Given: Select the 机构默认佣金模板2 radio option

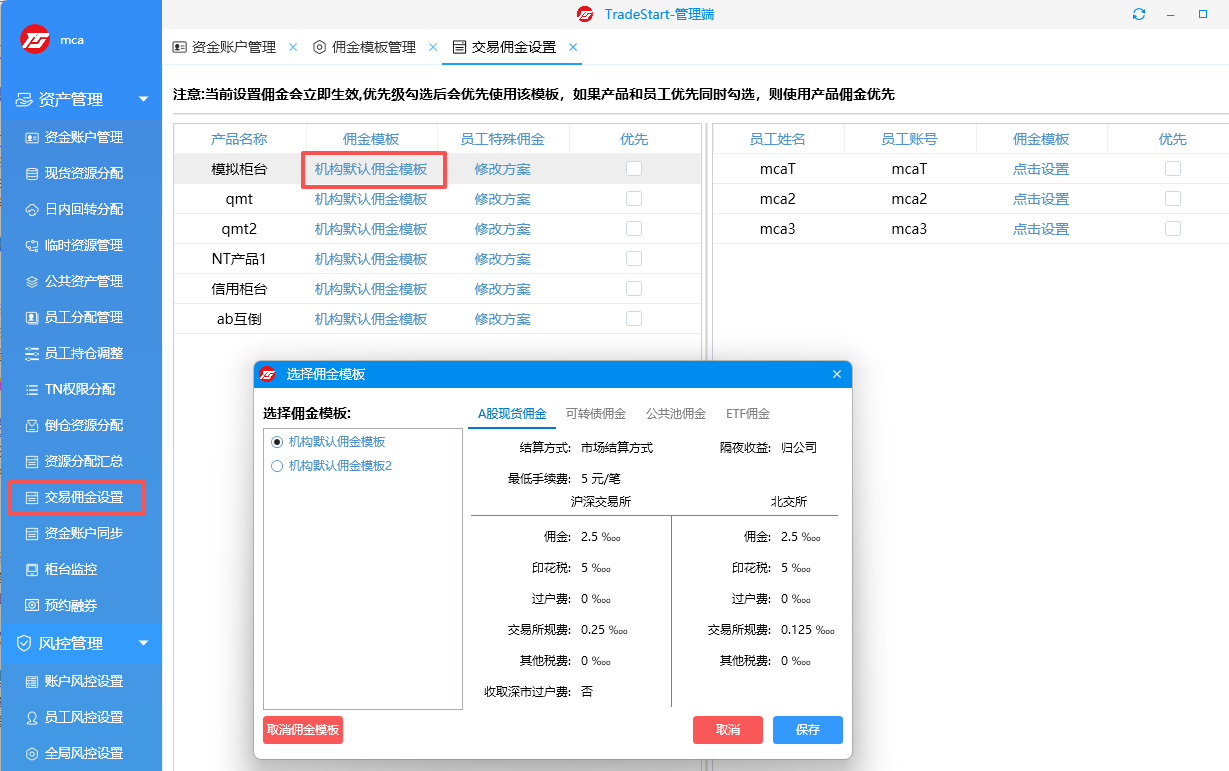Looking at the screenshot, I should pyautogui.click(x=277, y=466).
